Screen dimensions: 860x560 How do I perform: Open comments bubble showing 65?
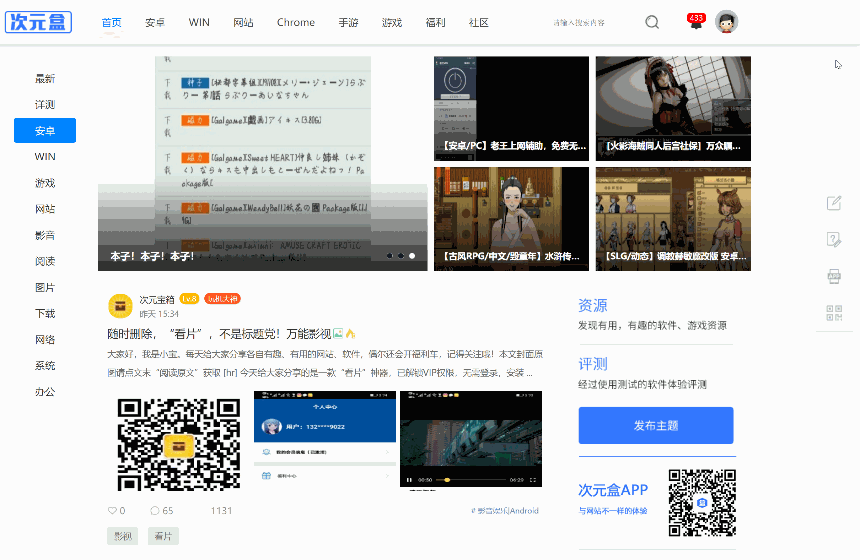(155, 511)
